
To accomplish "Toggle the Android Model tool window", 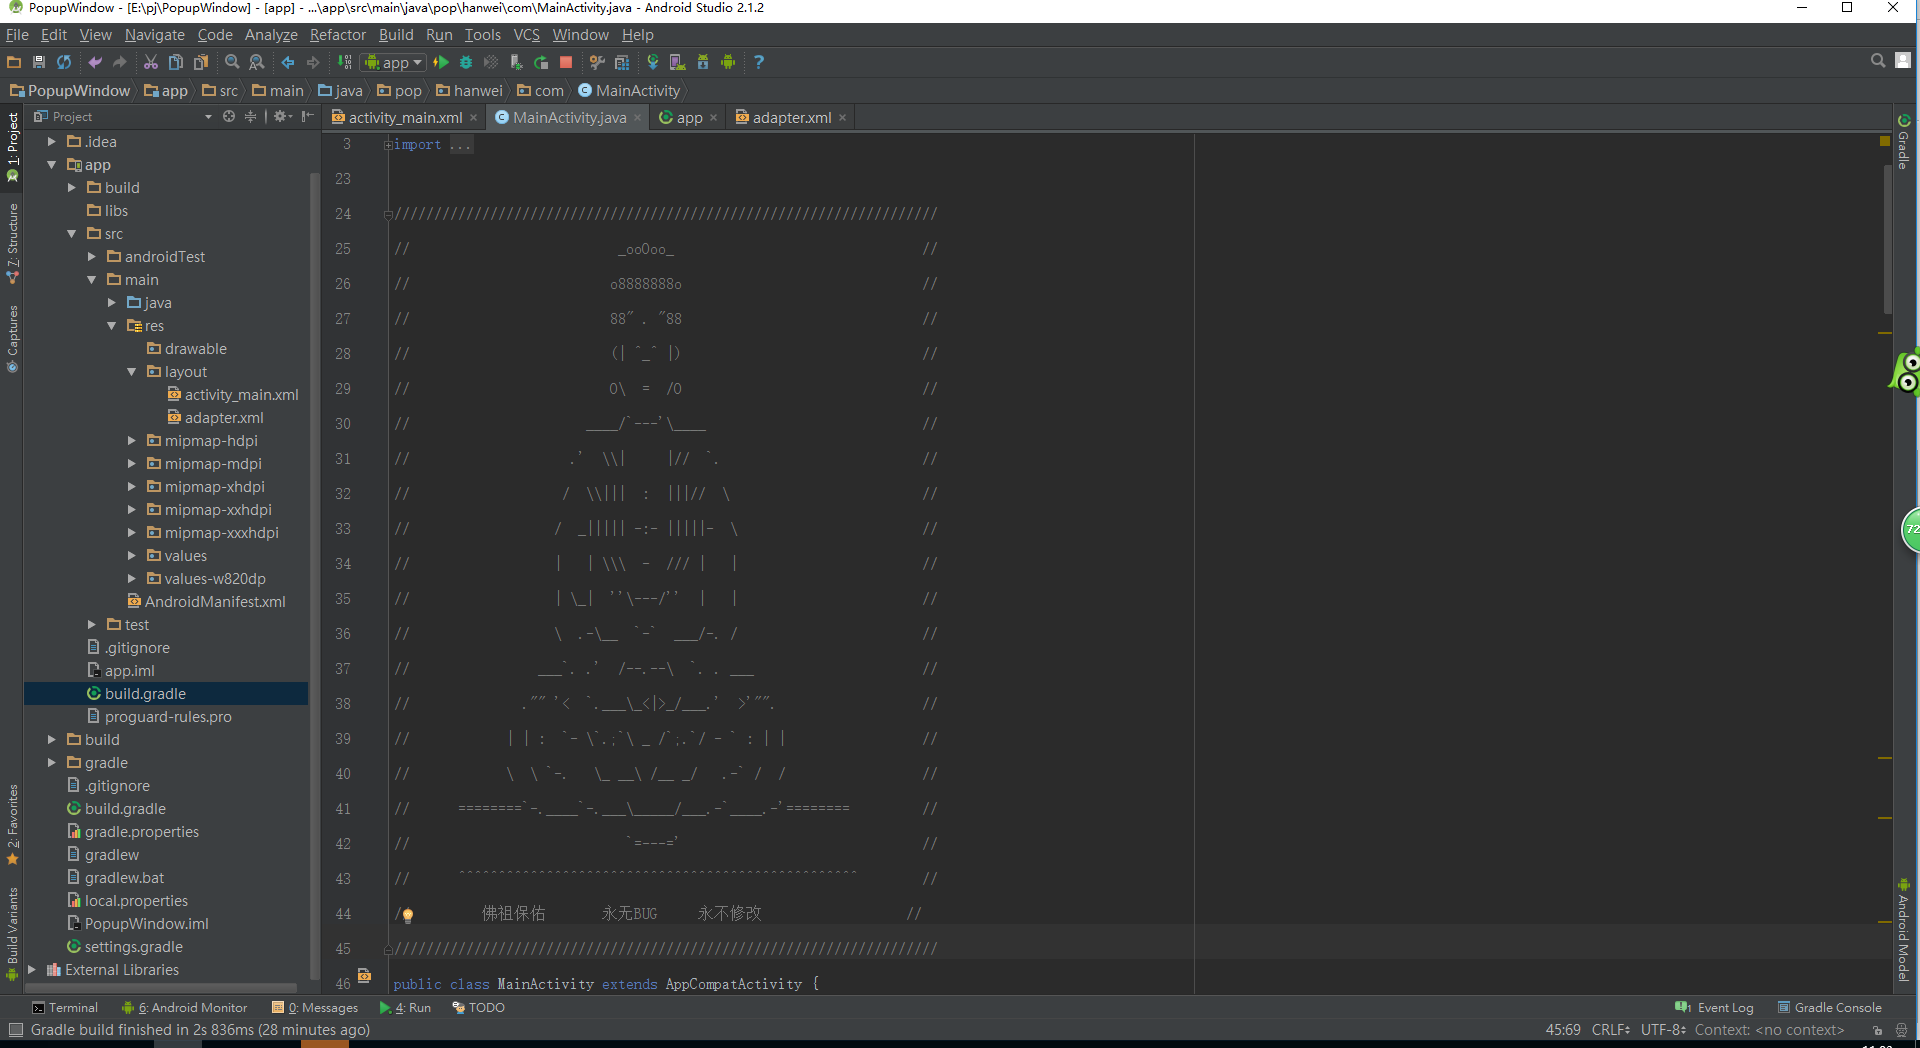I will pos(1904,931).
